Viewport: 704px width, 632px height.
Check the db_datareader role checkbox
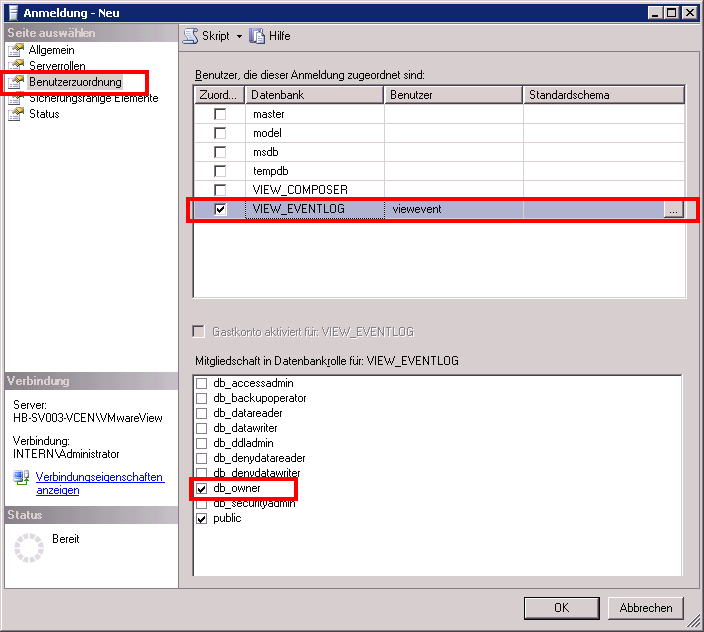coord(202,414)
